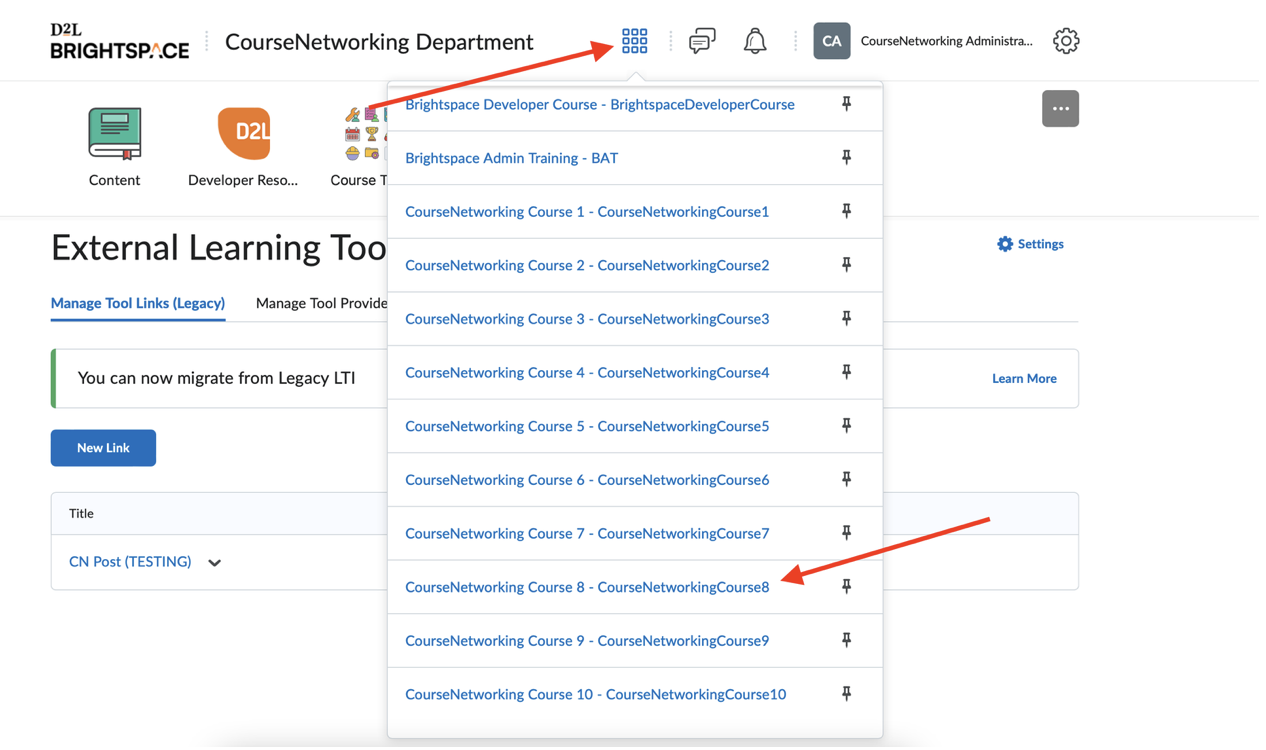1266x750 pixels.
Task: Open the three-dots more options button
Action: click(x=1060, y=109)
